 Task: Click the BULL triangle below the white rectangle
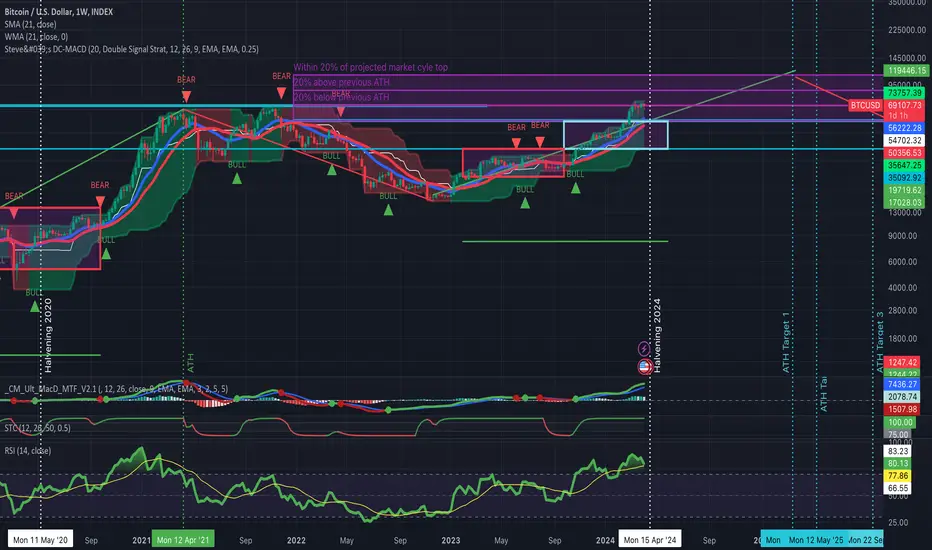[x=575, y=188]
